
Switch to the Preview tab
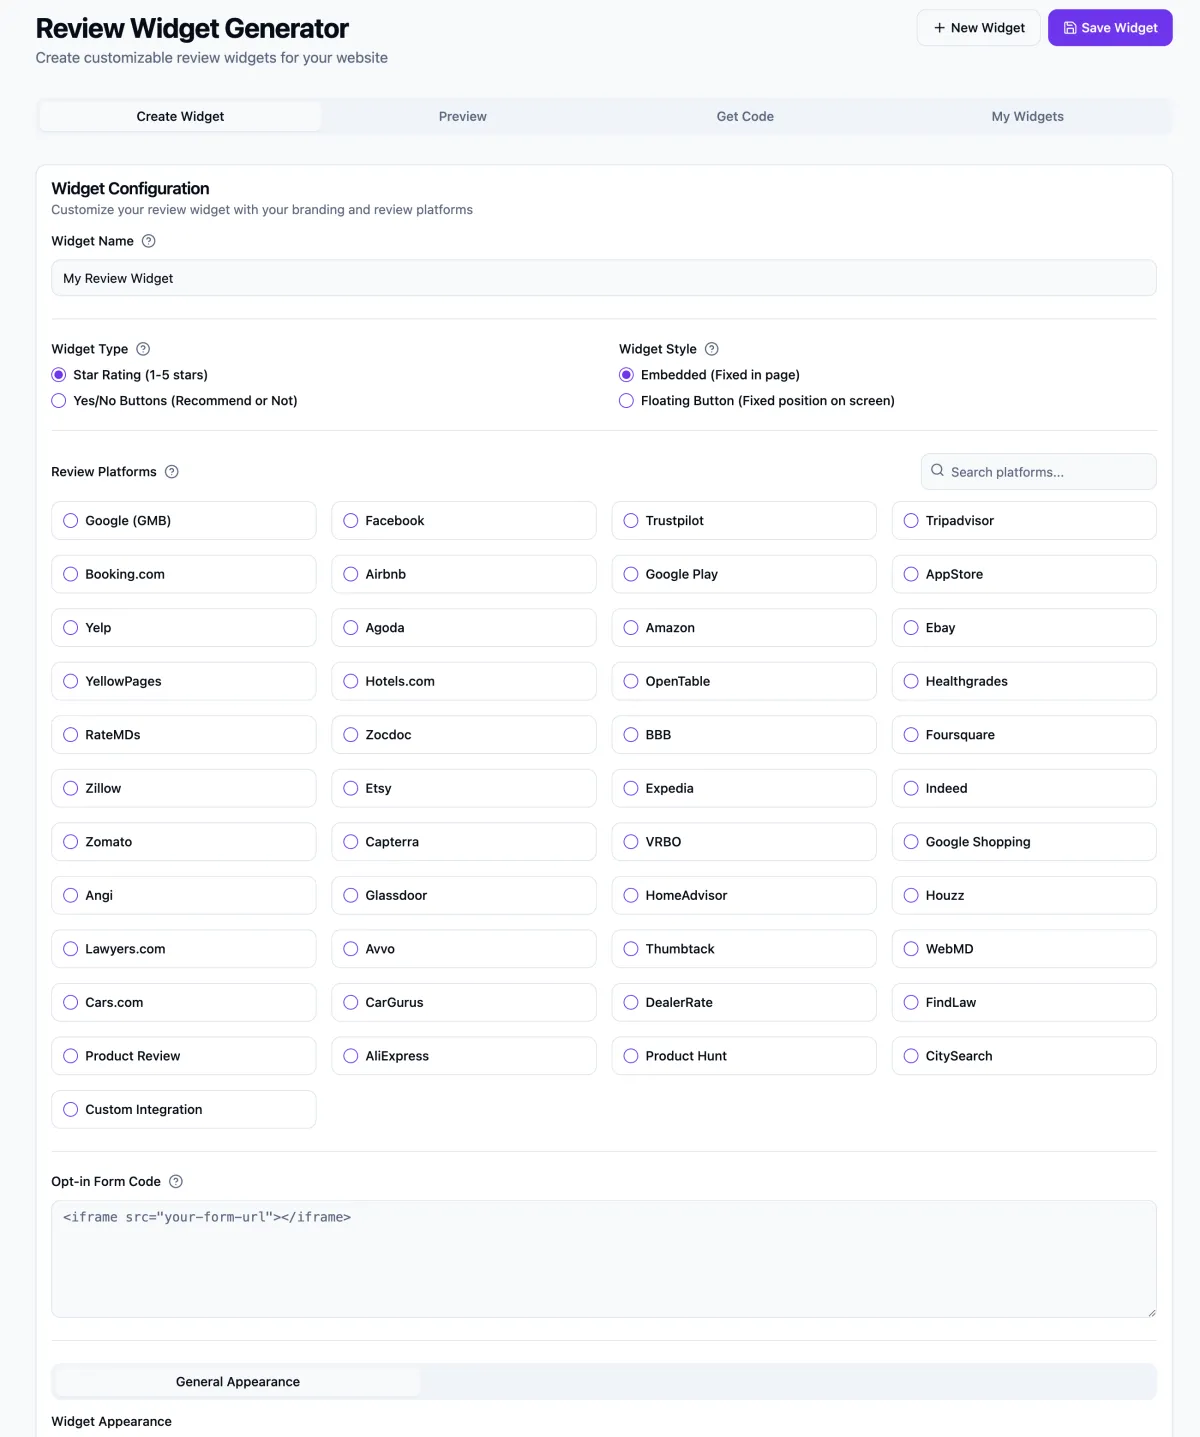pyautogui.click(x=463, y=116)
